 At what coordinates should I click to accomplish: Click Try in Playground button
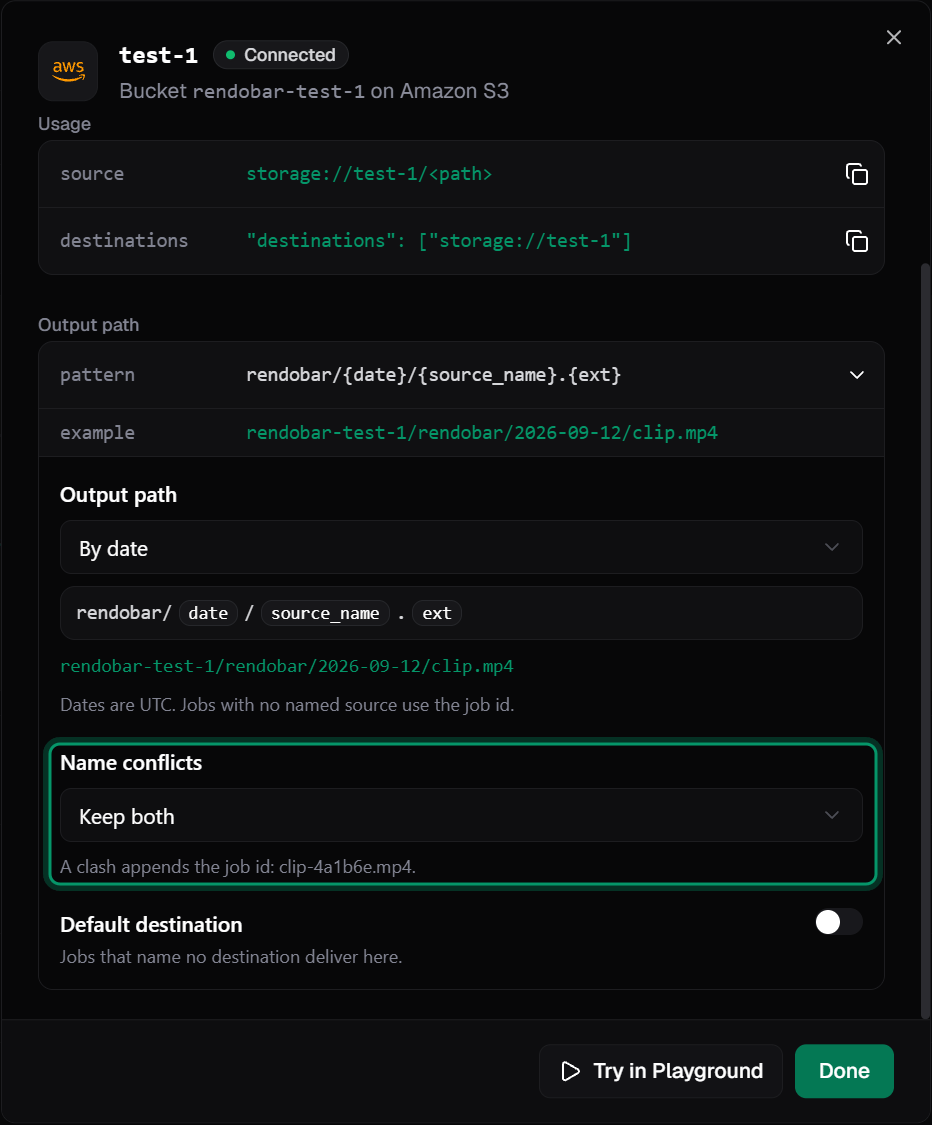tap(661, 1071)
